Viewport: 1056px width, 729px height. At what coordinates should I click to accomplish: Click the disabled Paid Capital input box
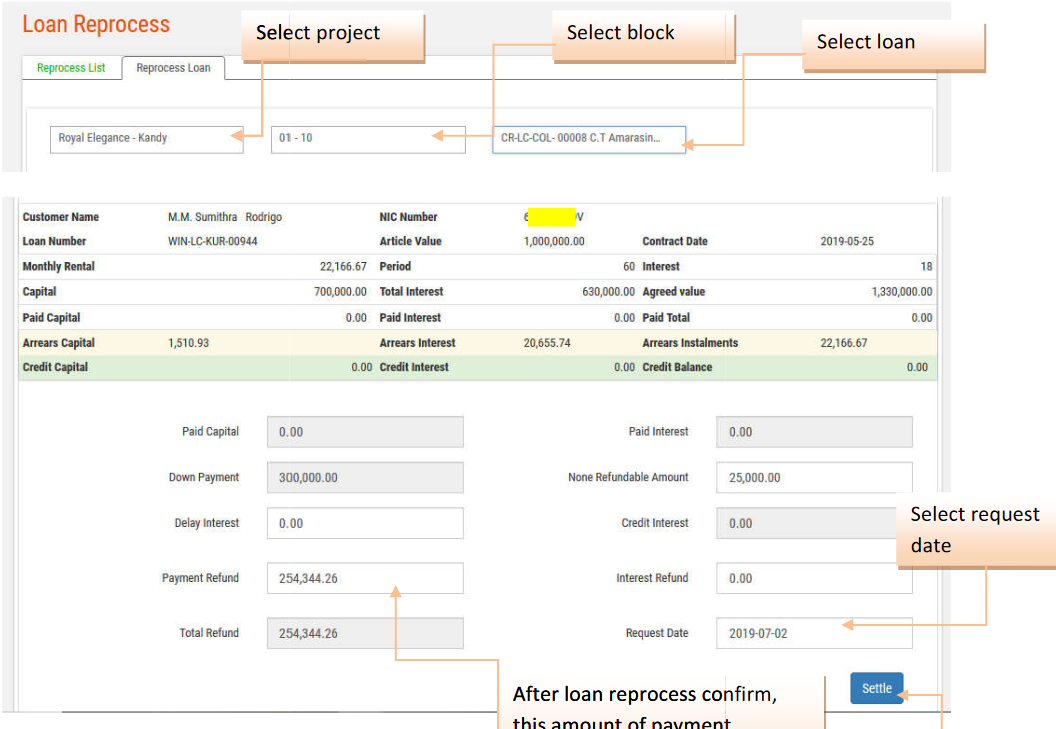[x=365, y=432]
